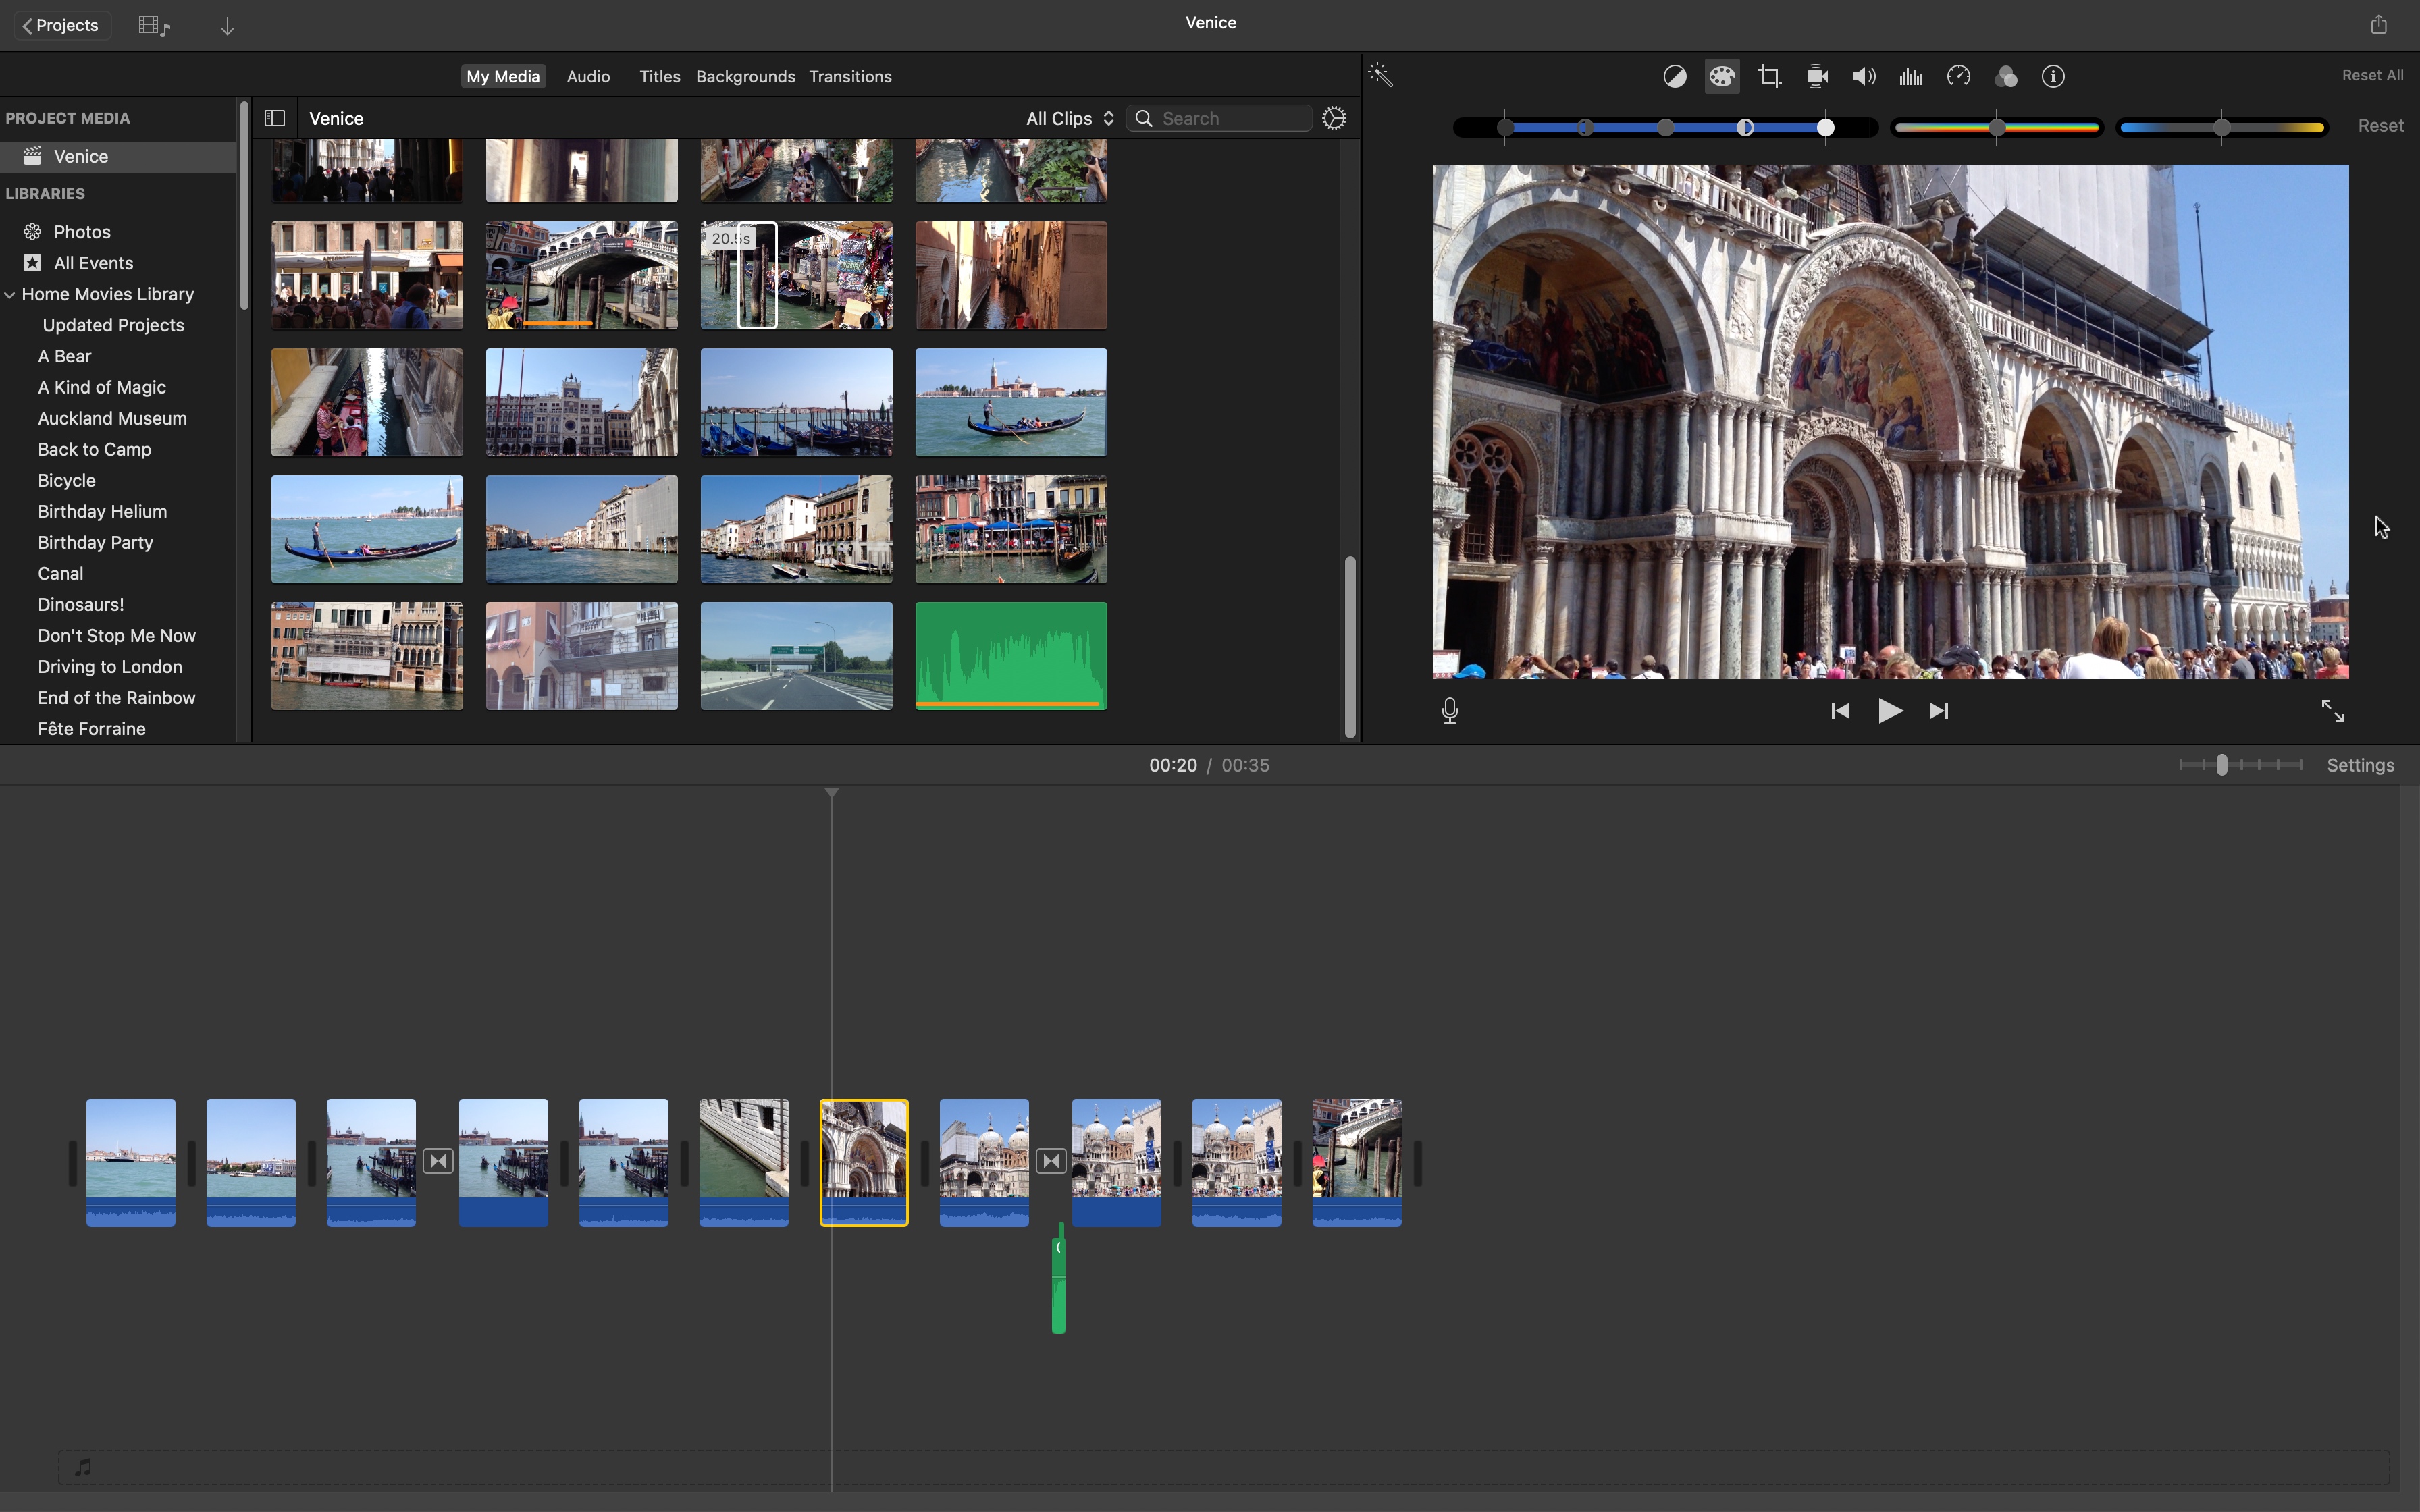The image size is (2420, 1512).
Task: Click the Settings button on timeline
Action: pyautogui.click(x=2363, y=765)
